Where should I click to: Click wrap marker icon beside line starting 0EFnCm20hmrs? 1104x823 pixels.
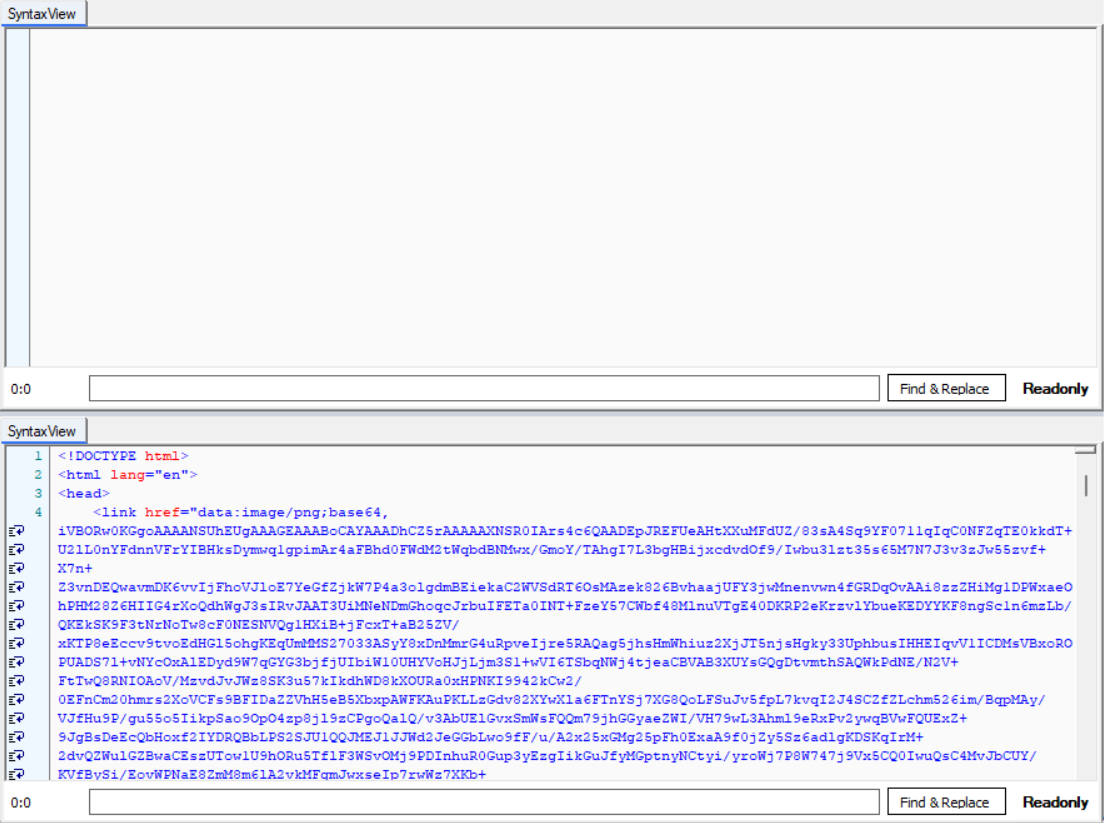click(16, 700)
